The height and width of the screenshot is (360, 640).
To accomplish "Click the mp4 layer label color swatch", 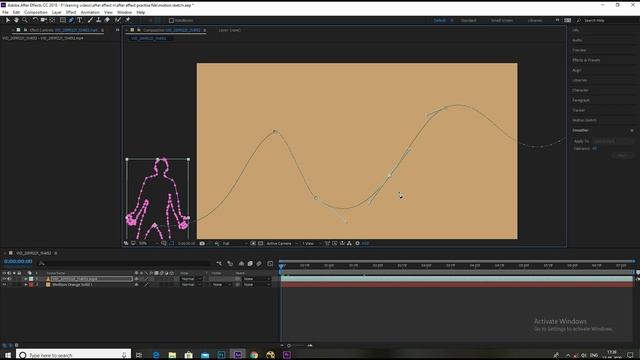I will [31, 279].
